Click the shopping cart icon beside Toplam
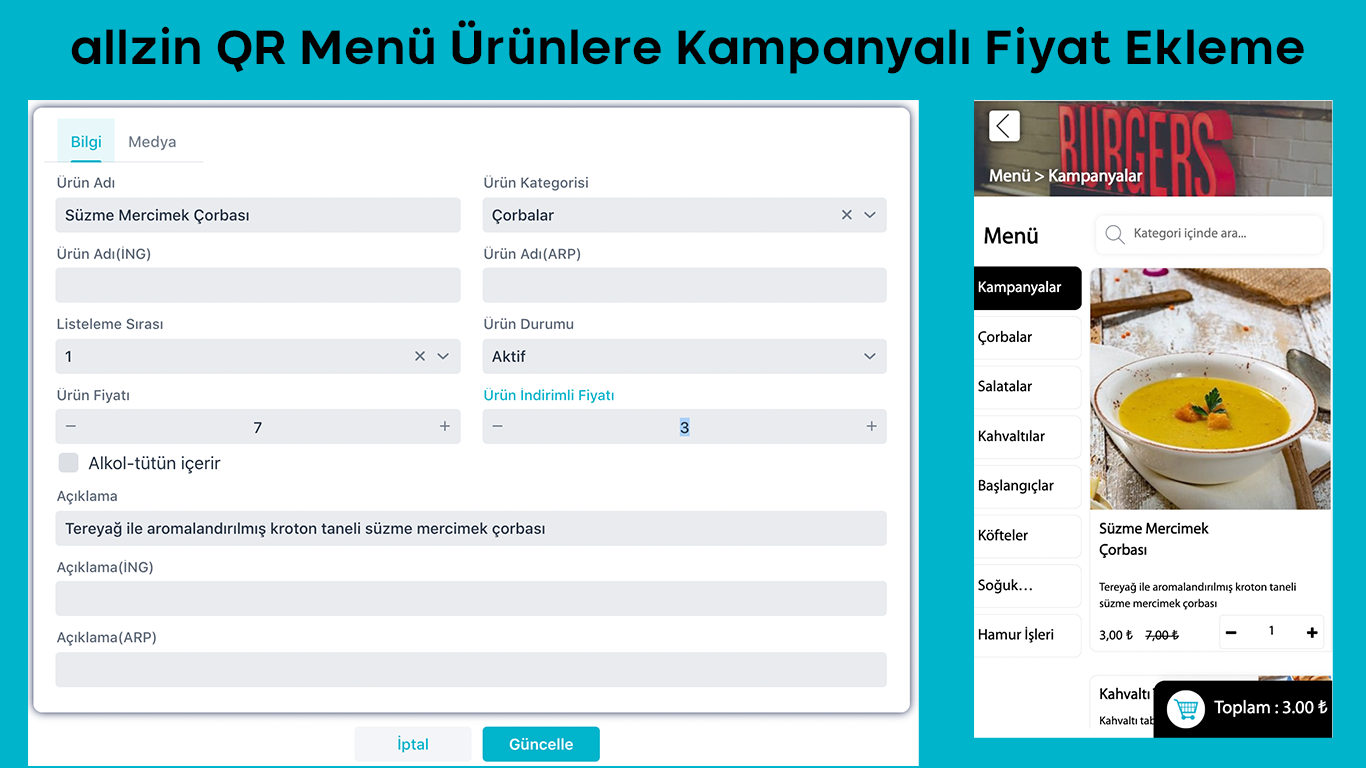Viewport: 1366px width, 768px height. coord(1186,709)
